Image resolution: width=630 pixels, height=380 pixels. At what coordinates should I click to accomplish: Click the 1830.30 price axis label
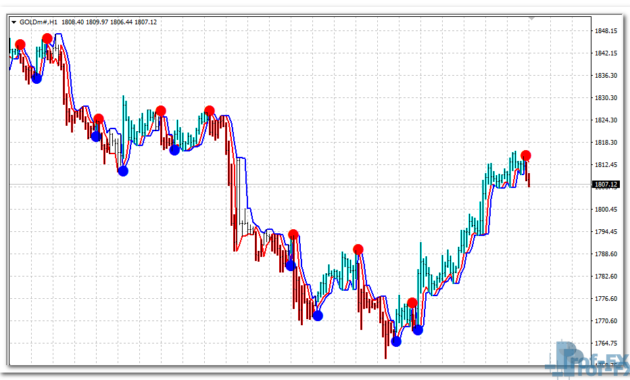click(606, 98)
